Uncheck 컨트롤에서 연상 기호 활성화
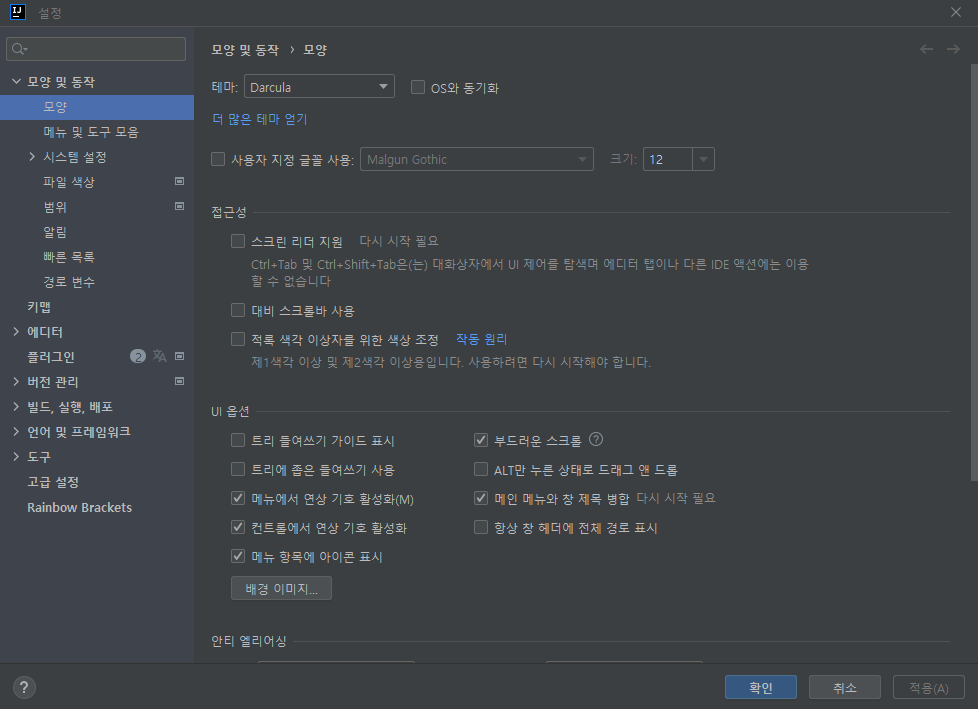This screenshot has width=978, height=709. (238, 527)
